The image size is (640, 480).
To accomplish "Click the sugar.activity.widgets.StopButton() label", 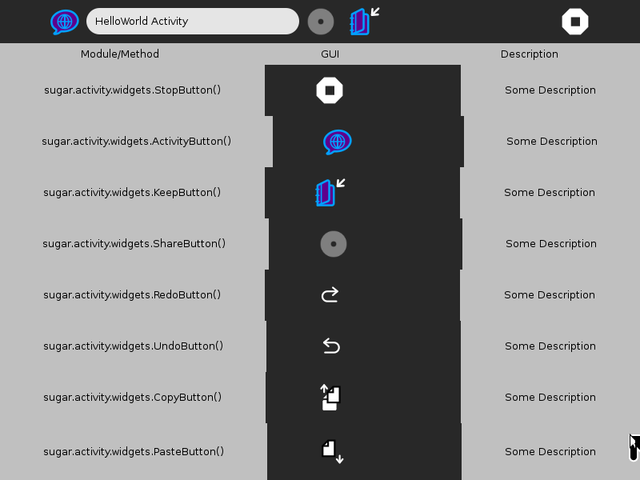I will pos(132,90).
